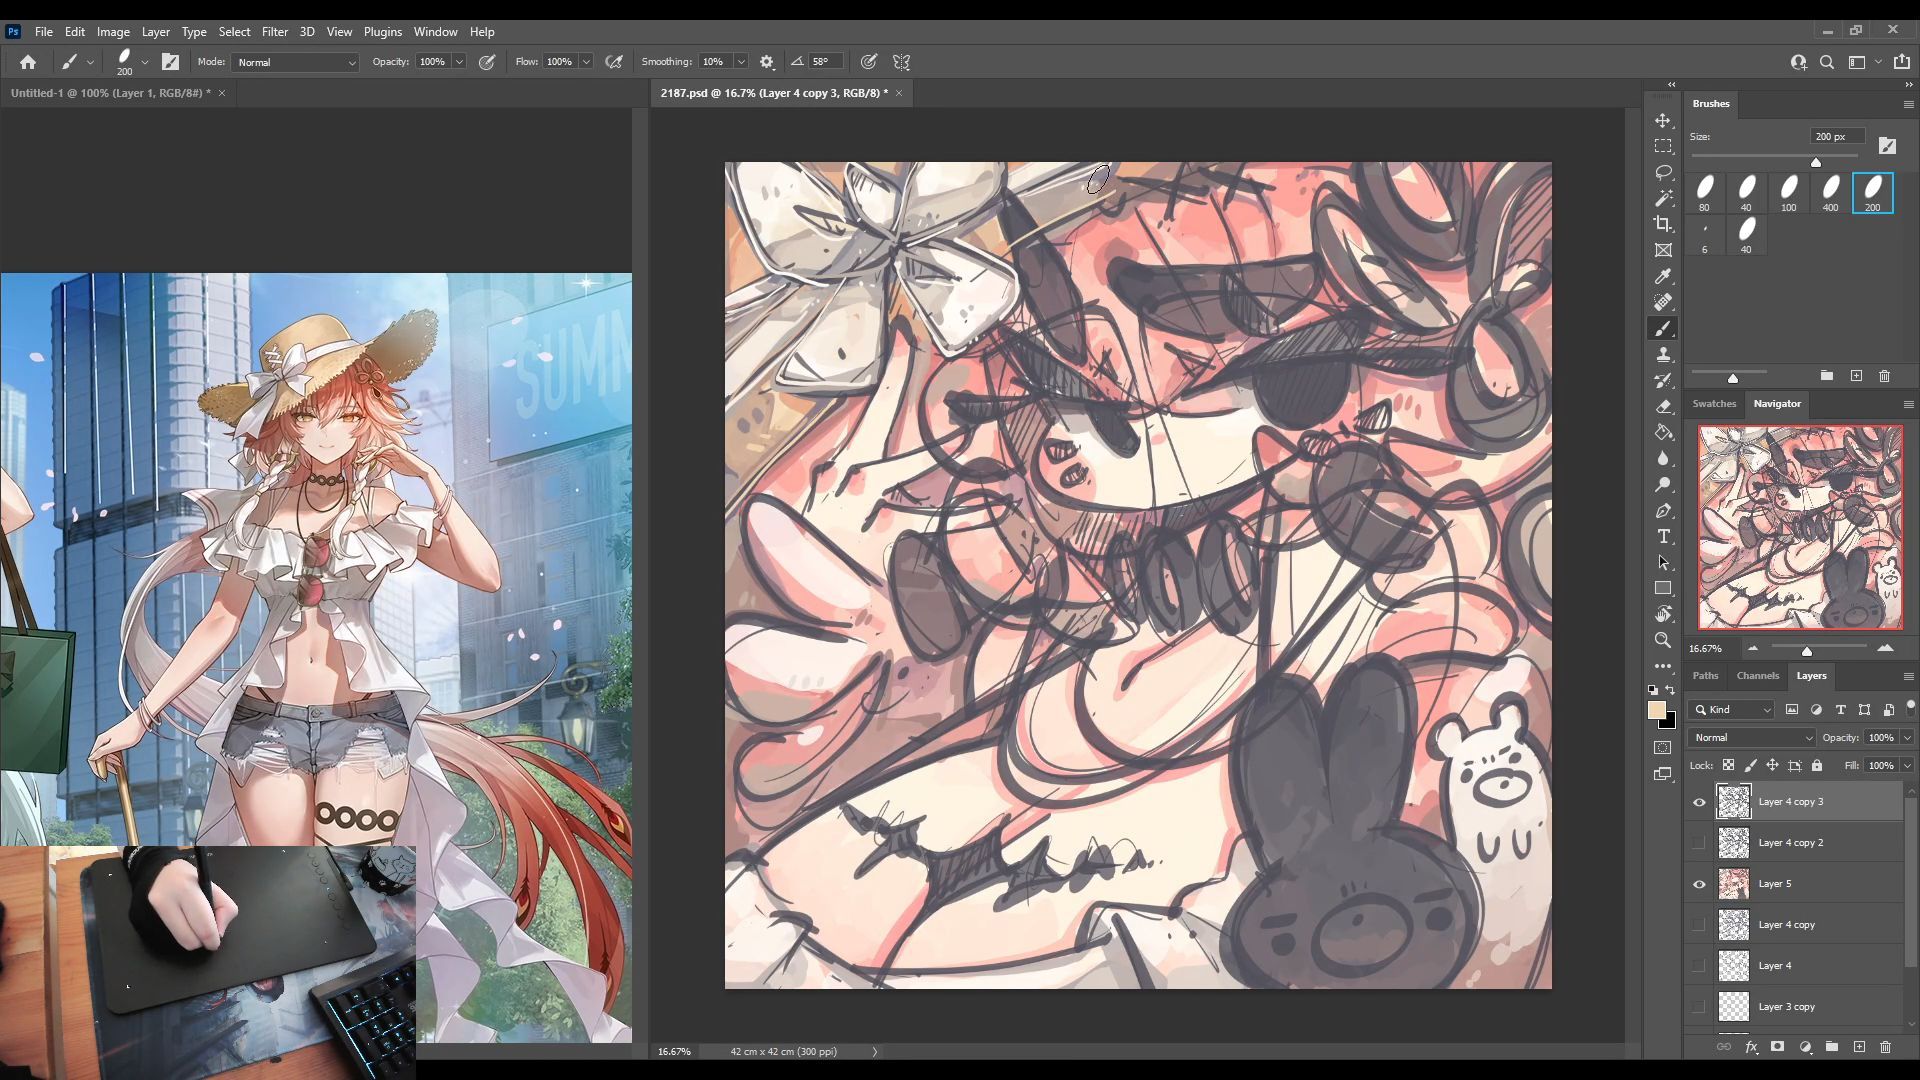
Task: Open the layer blend mode dropdown
Action: coord(1751,738)
